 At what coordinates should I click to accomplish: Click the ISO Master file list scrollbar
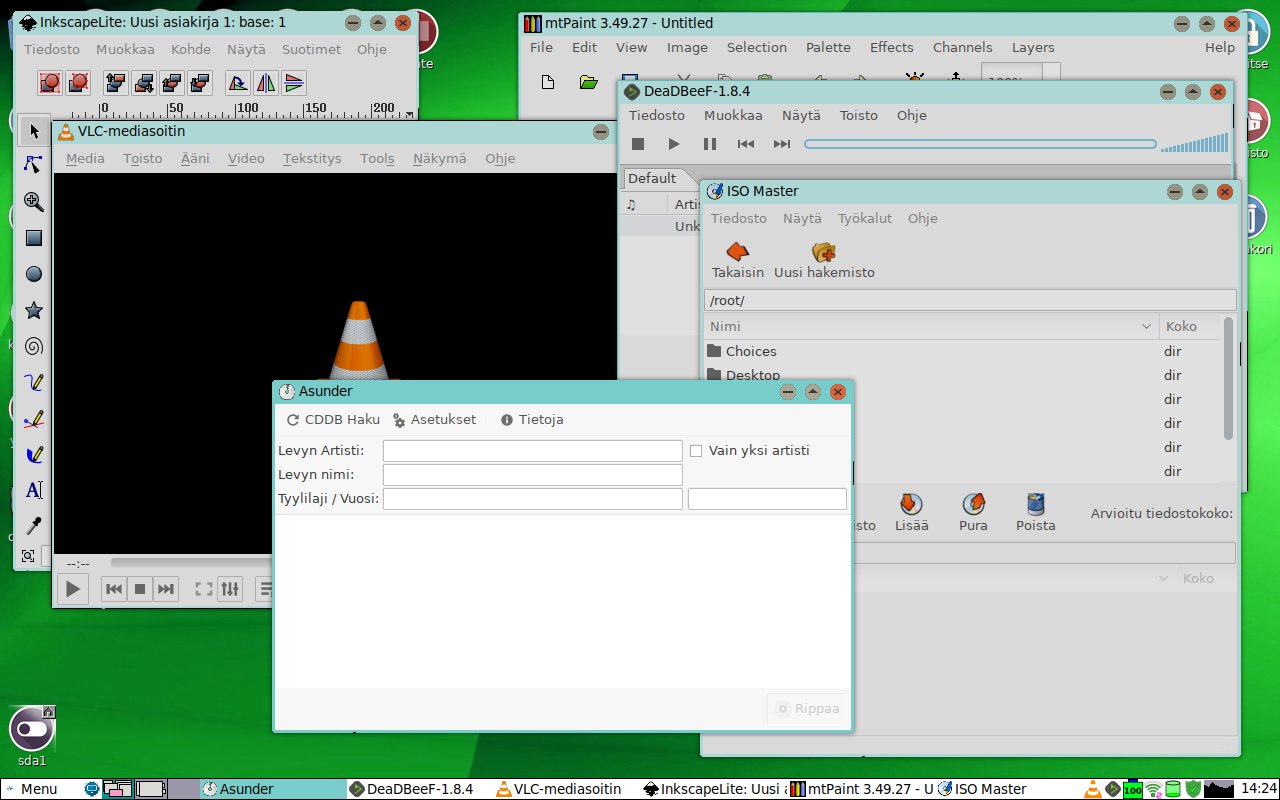tap(1229, 380)
